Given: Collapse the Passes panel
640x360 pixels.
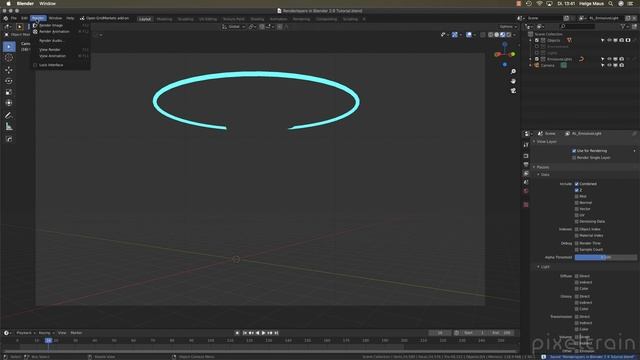Looking at the screenshot, I should [534, 167].
